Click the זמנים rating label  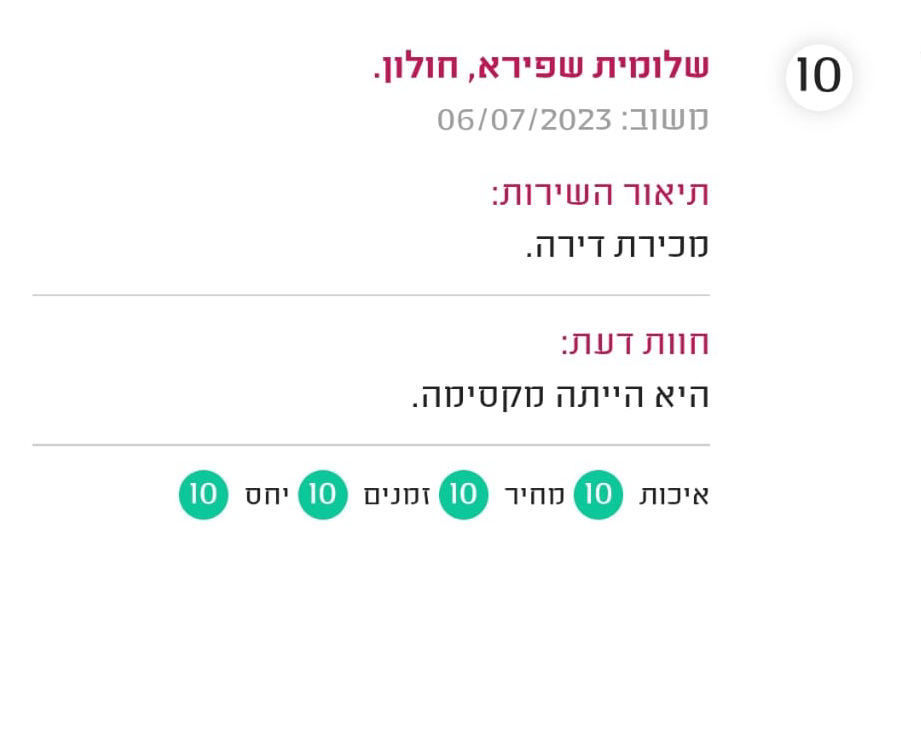396,495
